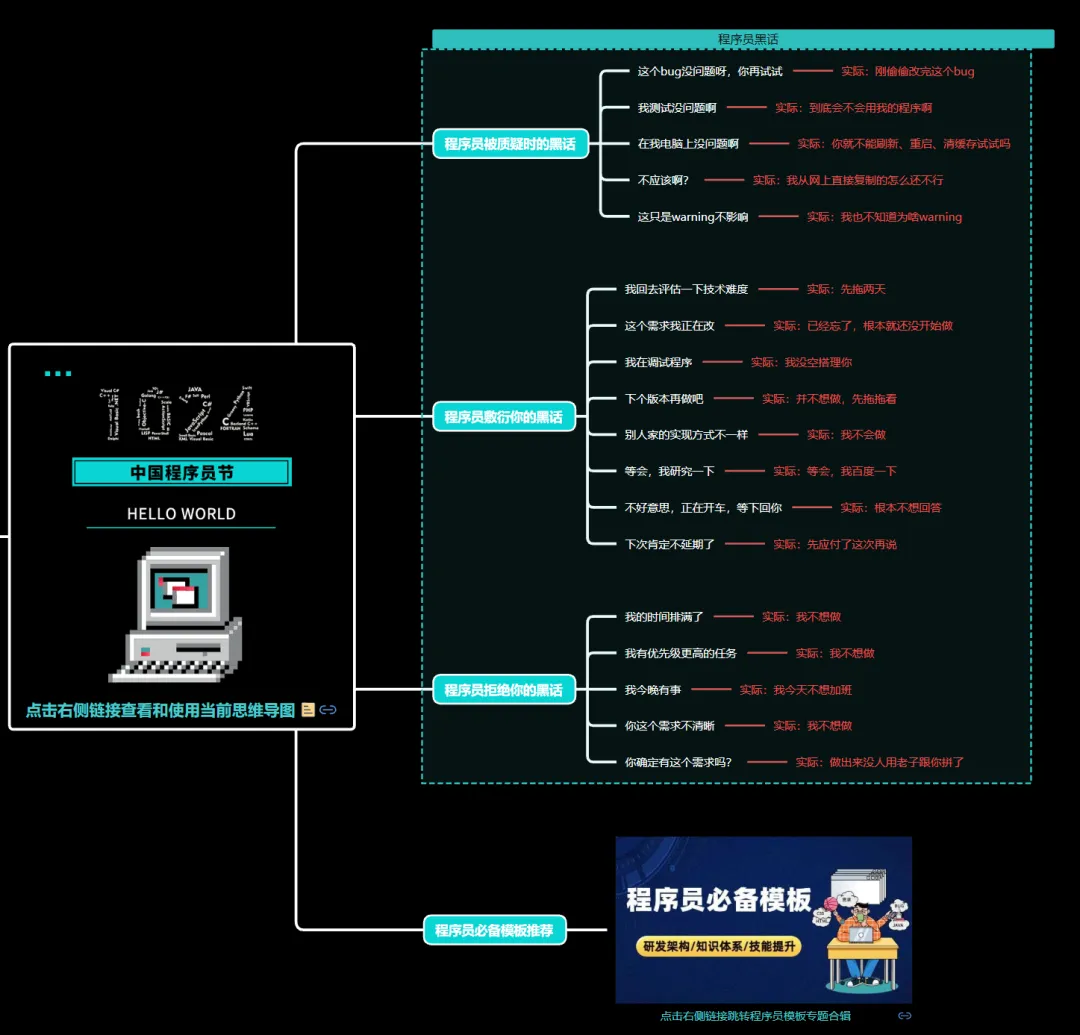The width and height of the screenshot is (1080, 1035).
Task: Click the 点击右侧链接跳转程序员模板专题合辑 caption
Action: [x=756, y=1016]
